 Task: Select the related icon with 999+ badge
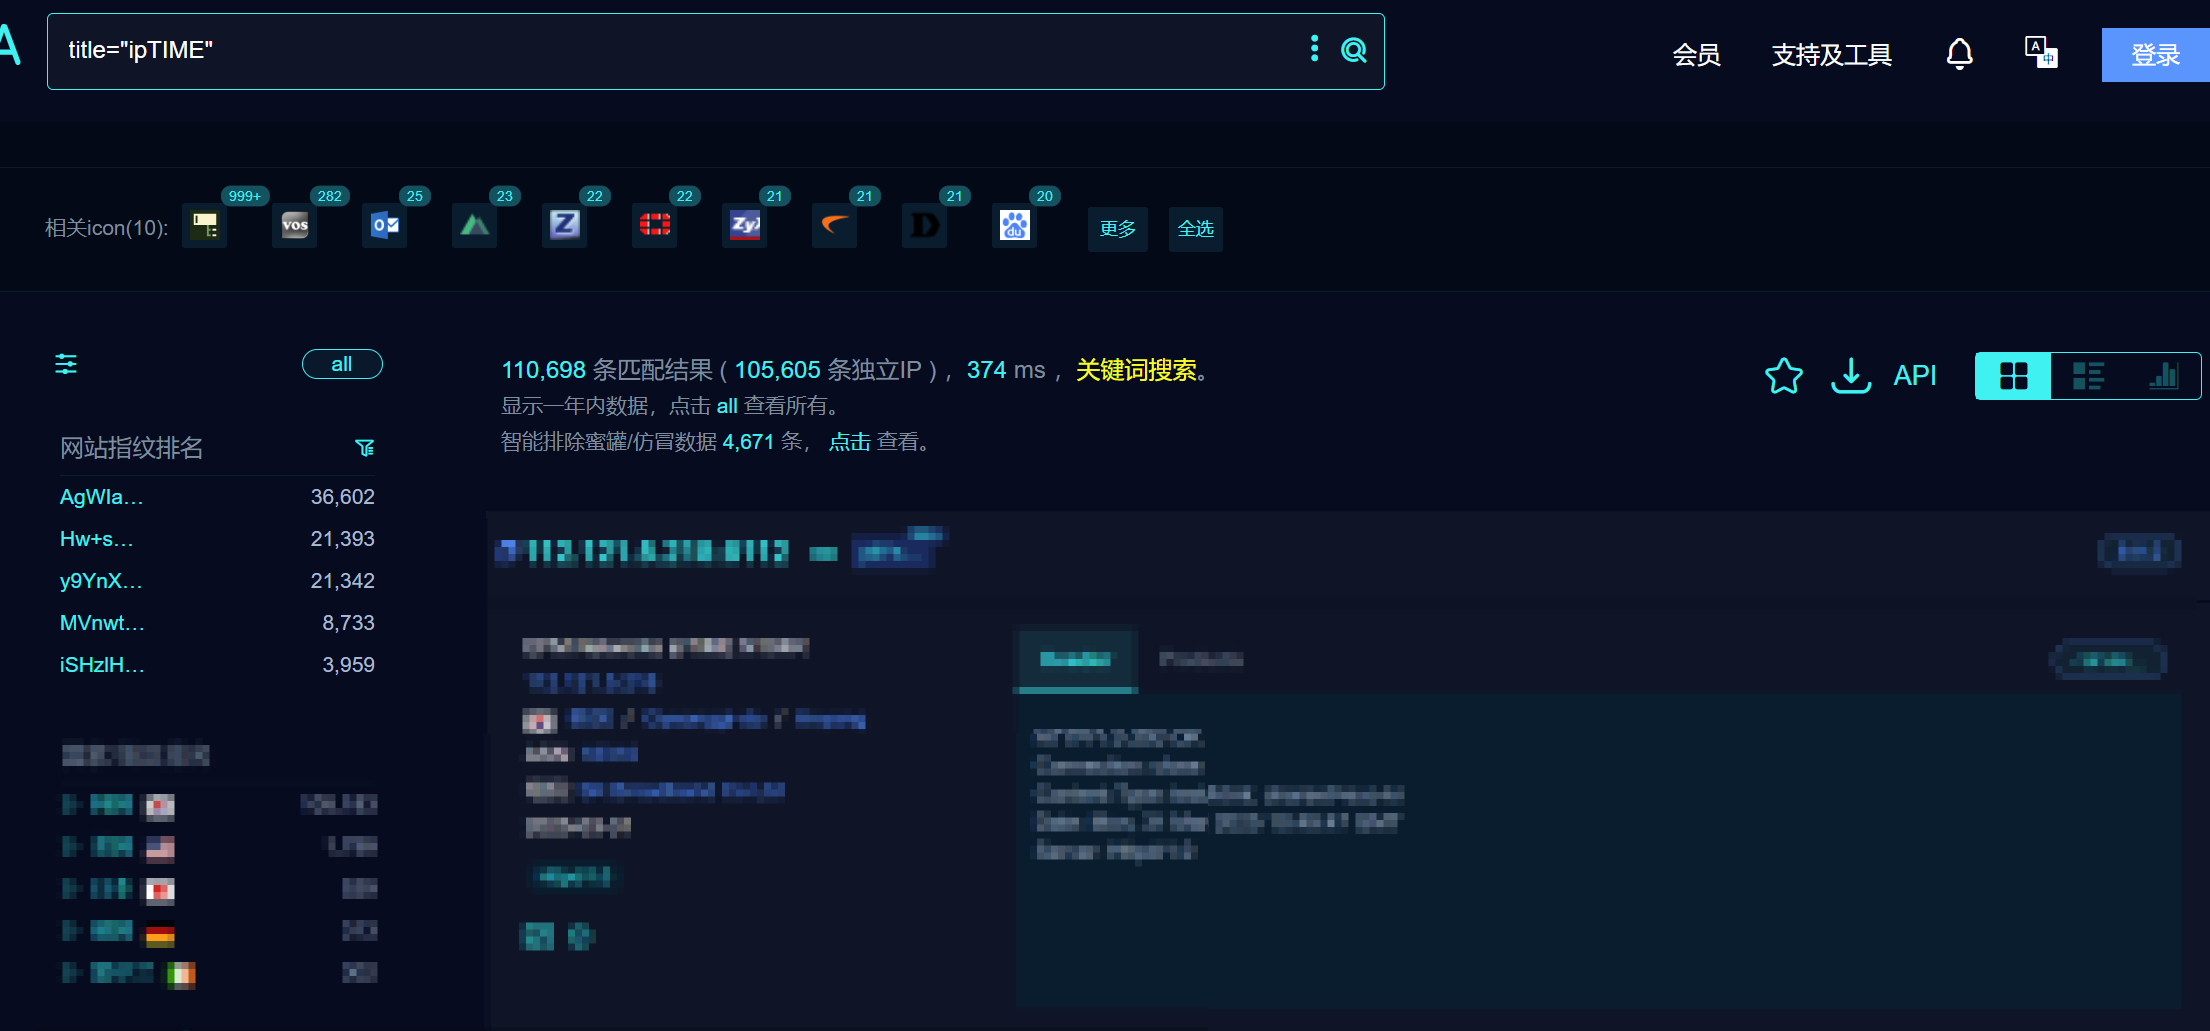tap(205, 226)
